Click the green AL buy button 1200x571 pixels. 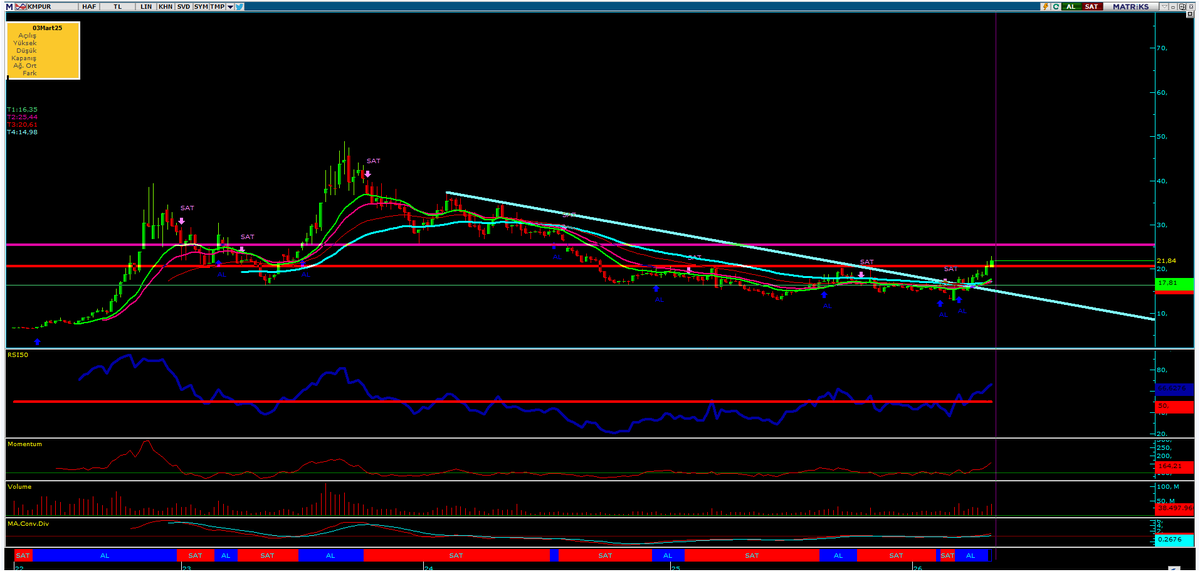click(x=1071, y=7)
